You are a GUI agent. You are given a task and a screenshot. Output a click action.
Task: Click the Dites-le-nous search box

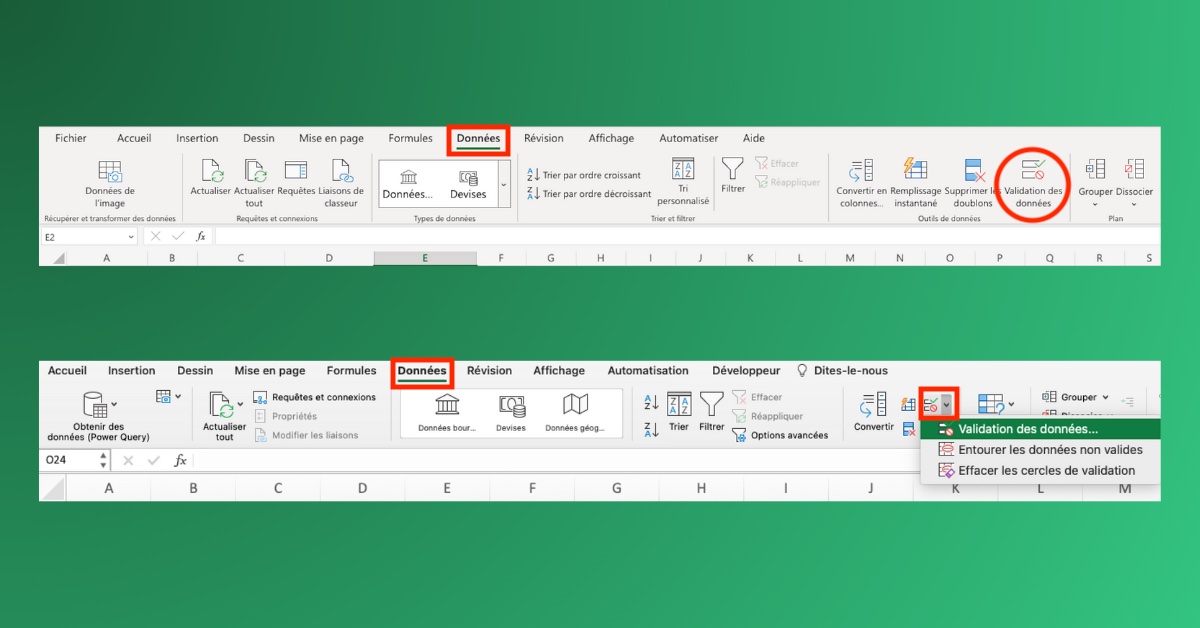842,370
